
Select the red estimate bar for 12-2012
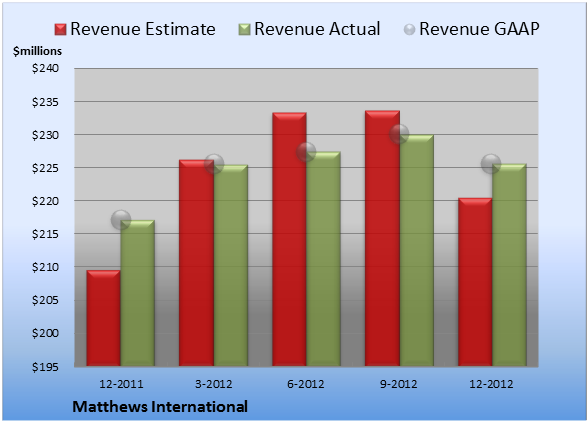pos(475,282)
